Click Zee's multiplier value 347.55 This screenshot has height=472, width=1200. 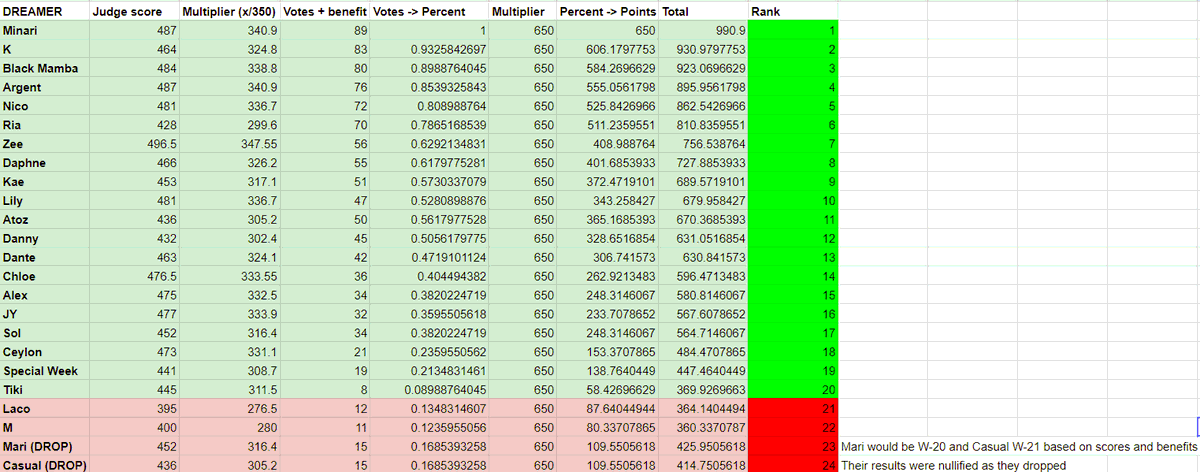click(x=231, y=145)
